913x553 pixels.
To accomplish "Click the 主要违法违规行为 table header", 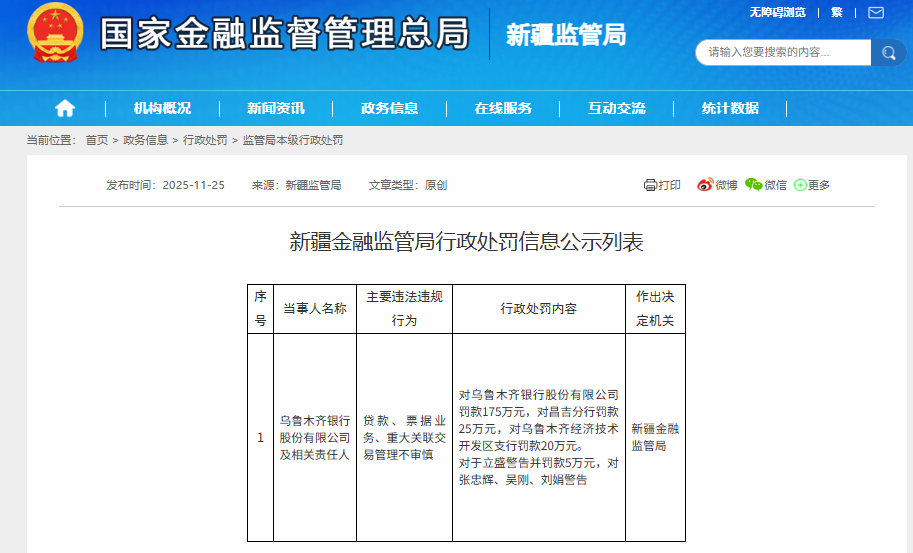I will pyautogui.click(x=404, y=309).
